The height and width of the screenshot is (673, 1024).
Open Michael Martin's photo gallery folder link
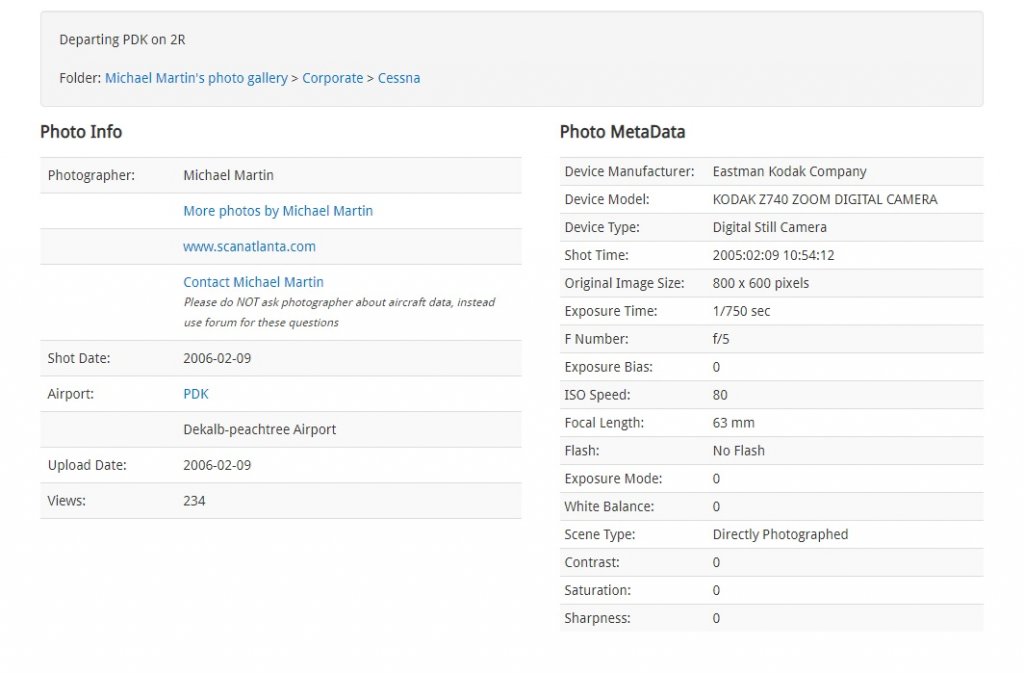click(196, 78)
